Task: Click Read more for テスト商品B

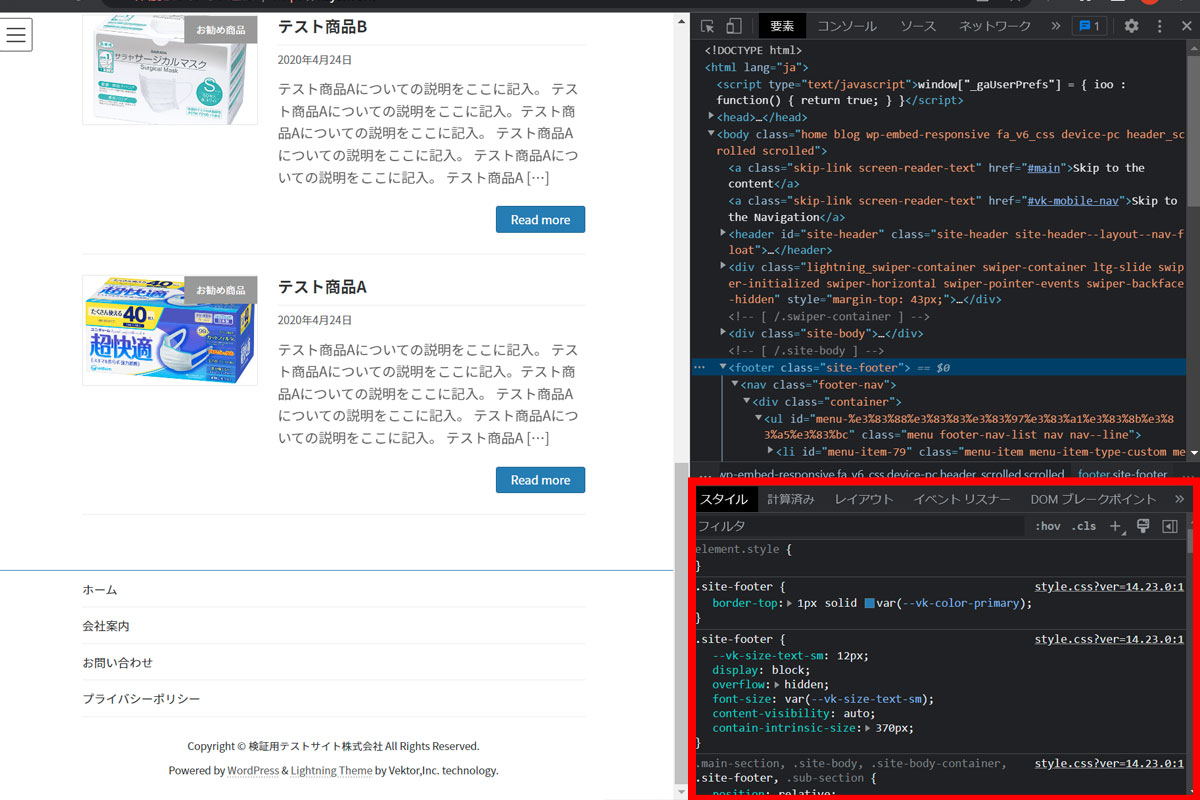Action: 540,220
